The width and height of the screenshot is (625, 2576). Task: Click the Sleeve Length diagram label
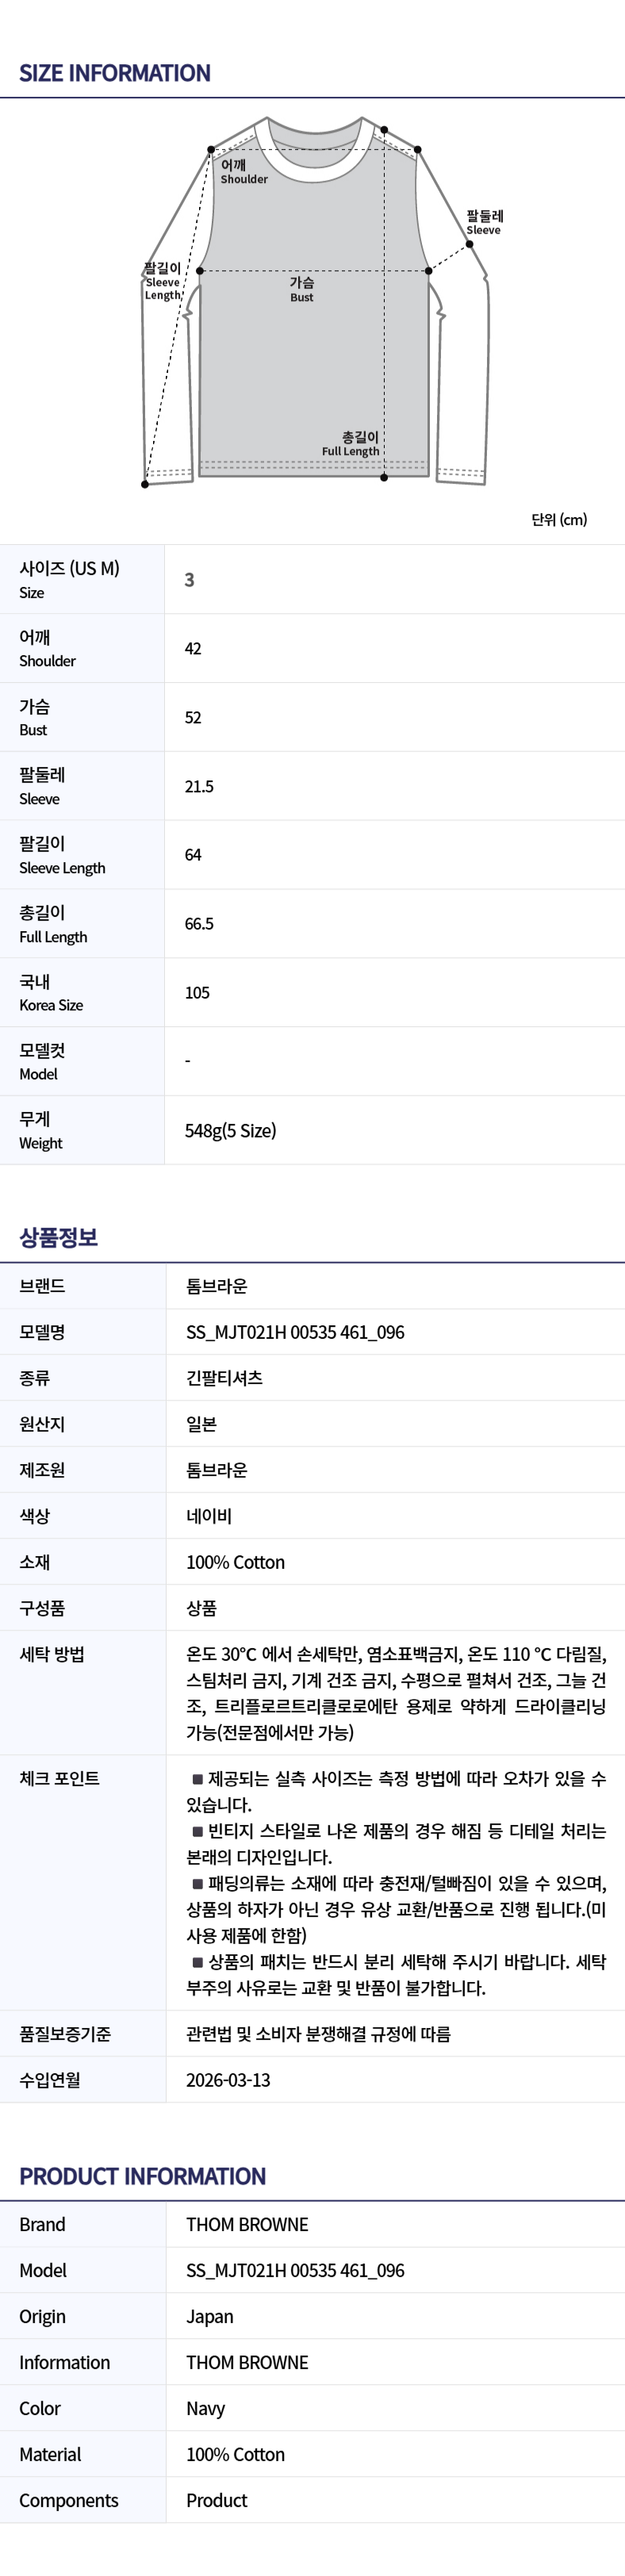pos(163,282)
